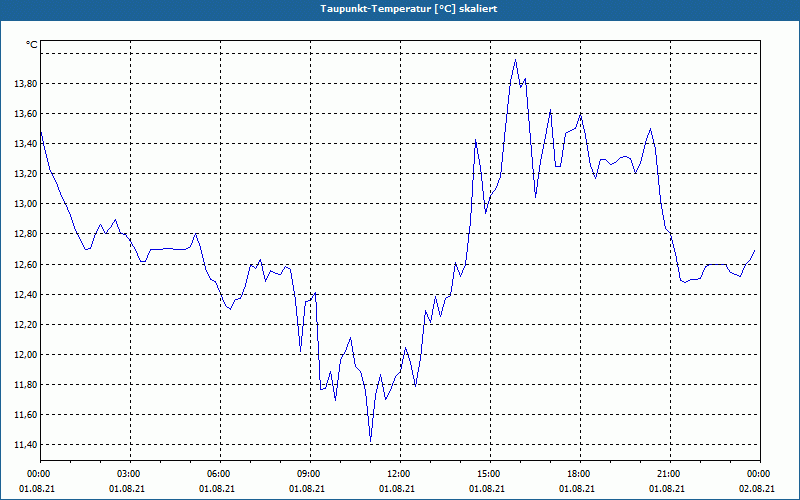Click the 06:00 time label
This screenshot has width=800, height=500.
tap(220, 474)
